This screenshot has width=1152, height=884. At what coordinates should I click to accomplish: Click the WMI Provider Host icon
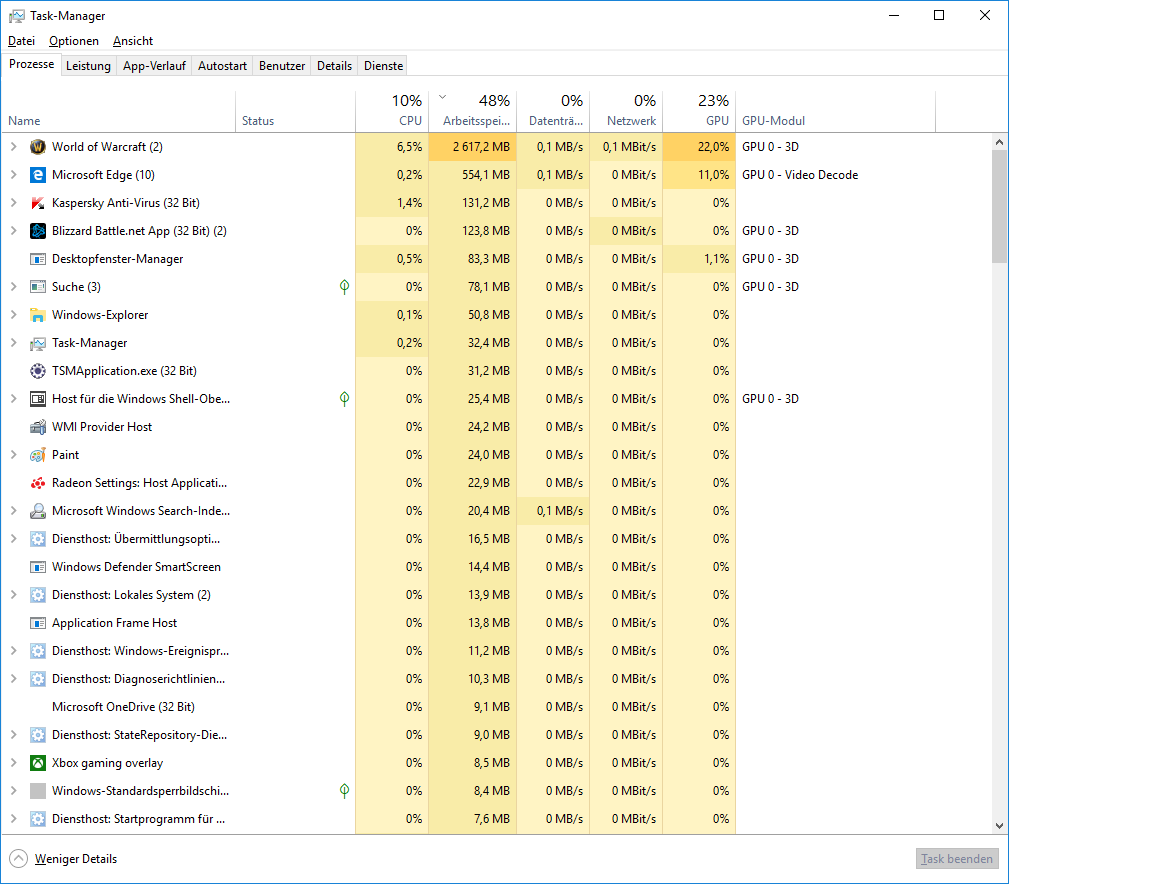coord(37,427)
